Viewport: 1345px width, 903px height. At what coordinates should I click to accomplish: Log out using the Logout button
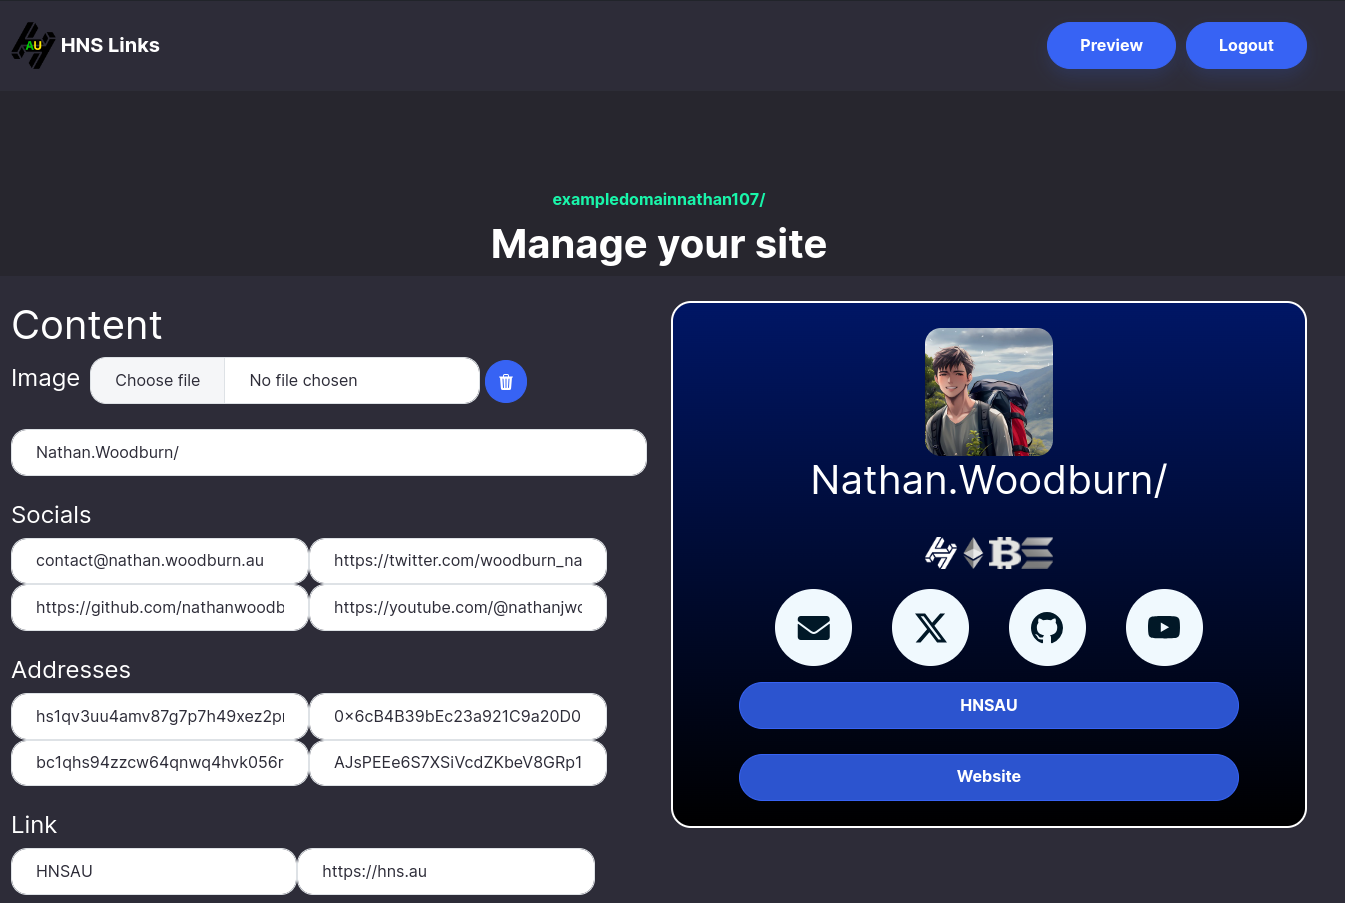pyautogui.click(x=1246, y=46)
